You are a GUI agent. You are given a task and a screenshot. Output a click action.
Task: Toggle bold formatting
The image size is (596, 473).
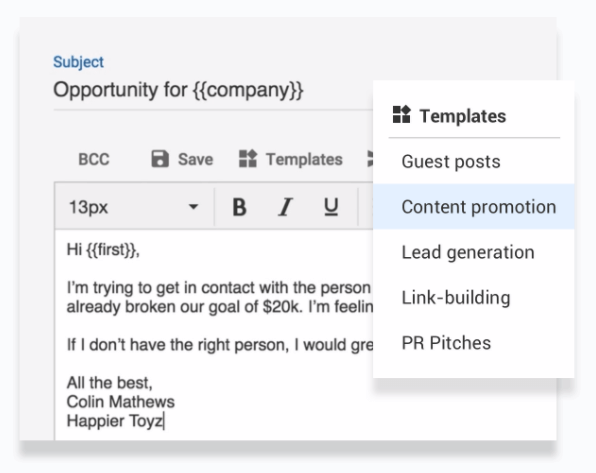(x=239, y=207)
